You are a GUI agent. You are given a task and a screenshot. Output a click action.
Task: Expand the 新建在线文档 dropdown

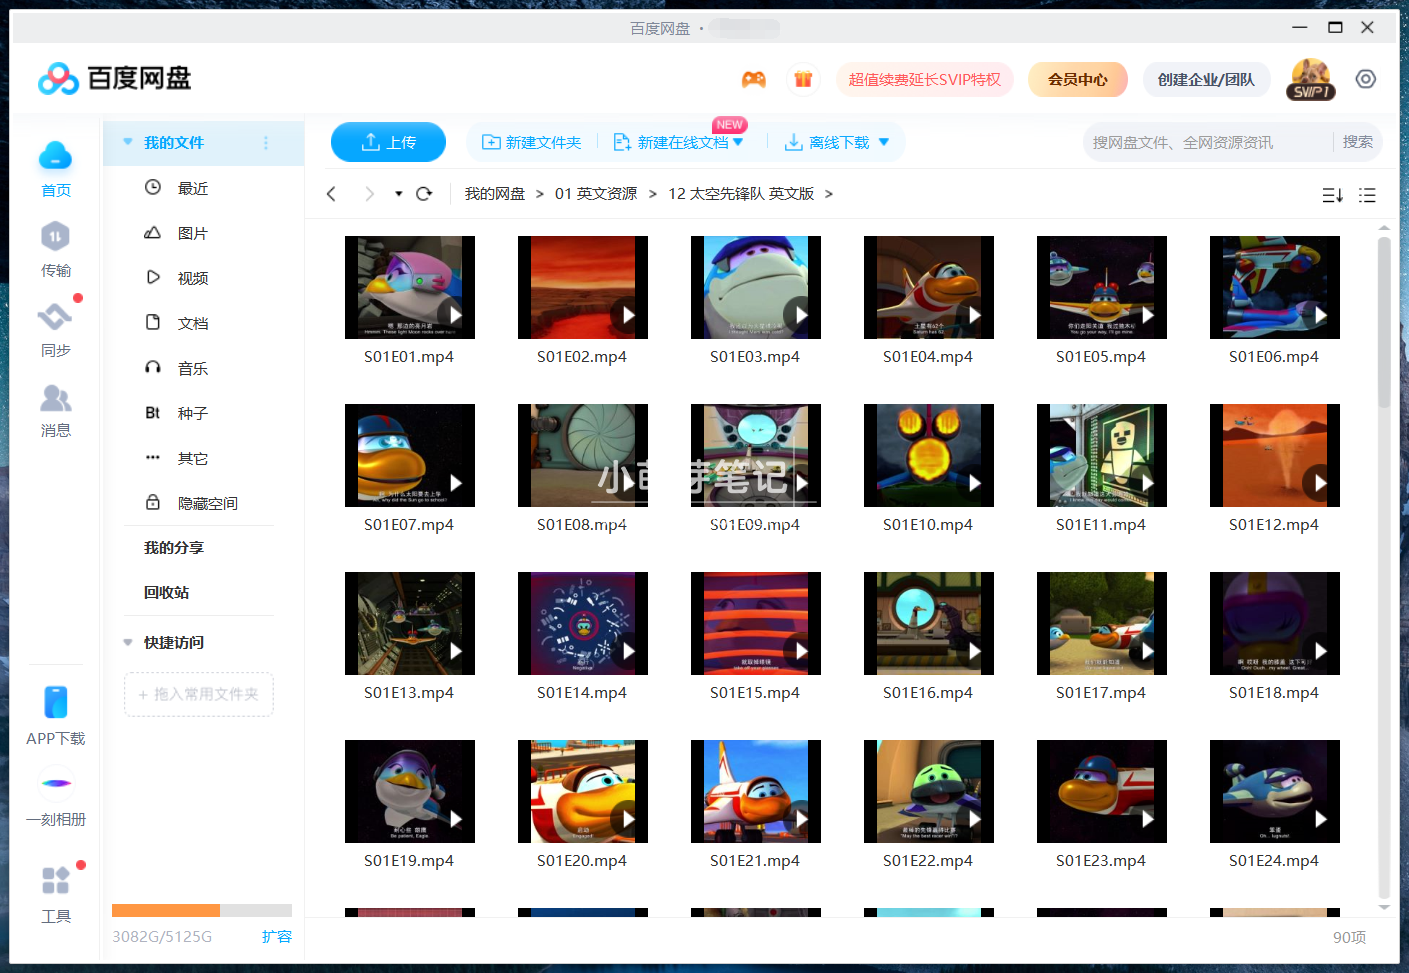point(738,142)
